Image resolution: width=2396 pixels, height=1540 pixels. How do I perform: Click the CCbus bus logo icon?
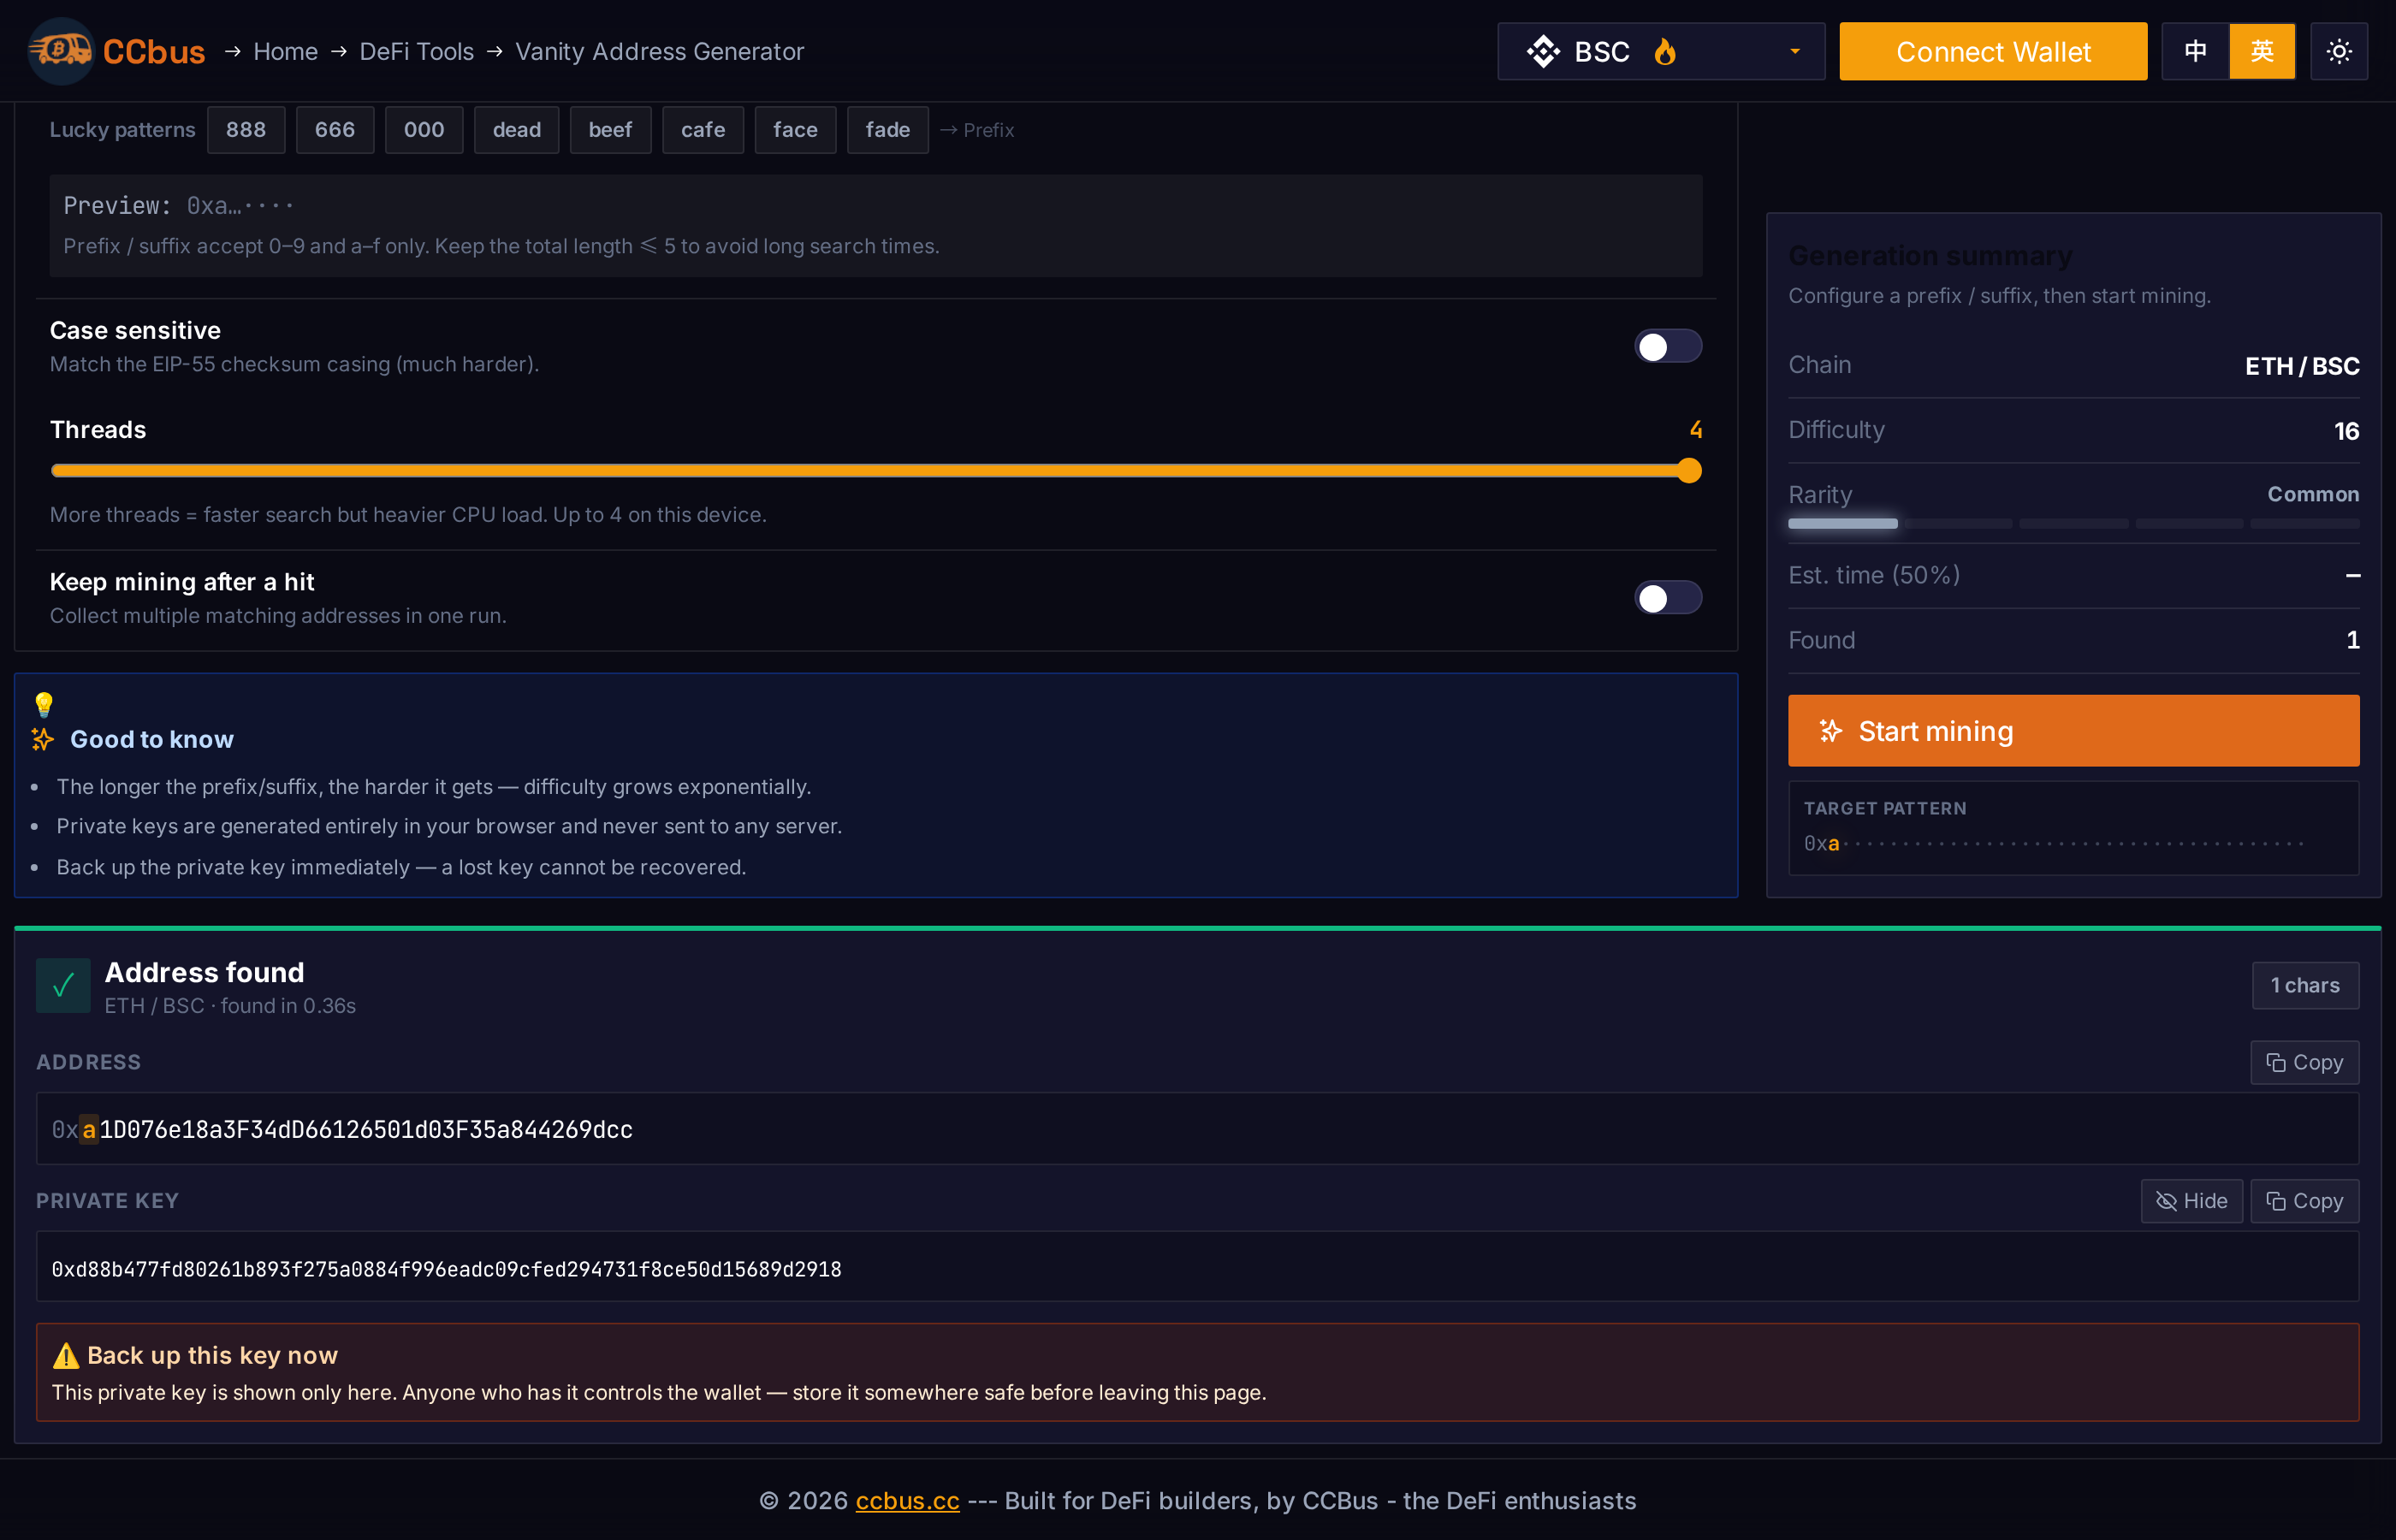click(62, 51)
